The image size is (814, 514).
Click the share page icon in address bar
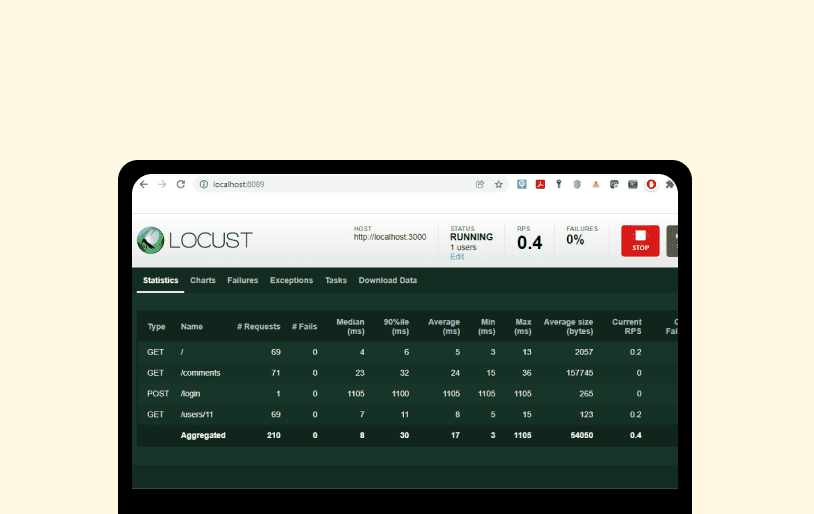[480, 184]
